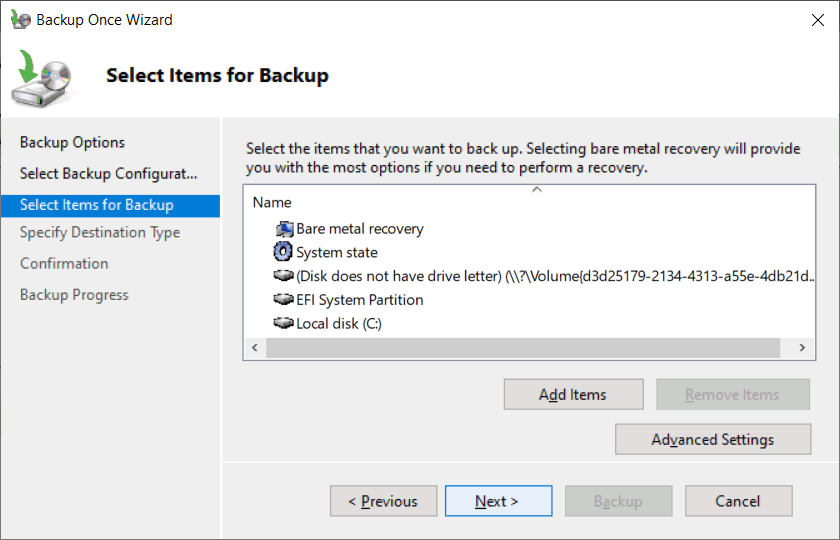
Task: Click the Bare metal recovery computer icon
Action: (284, 229)
